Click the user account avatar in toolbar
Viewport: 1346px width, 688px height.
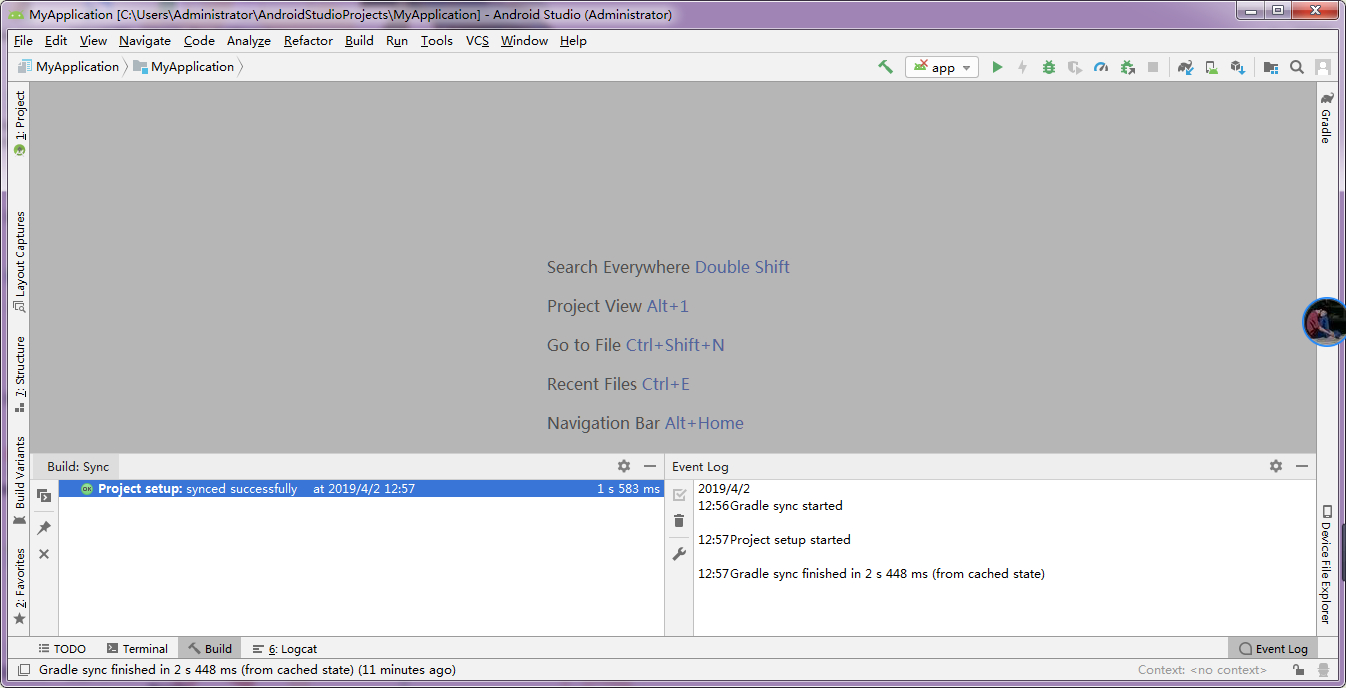pos(1323,67)
